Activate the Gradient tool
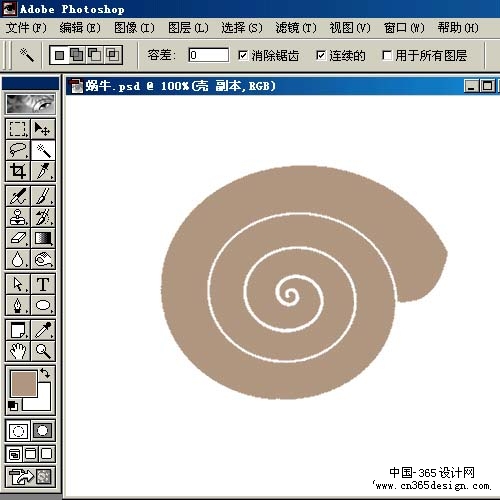The width and height of the screenshot is (500, 500). (x=43, y=238)
